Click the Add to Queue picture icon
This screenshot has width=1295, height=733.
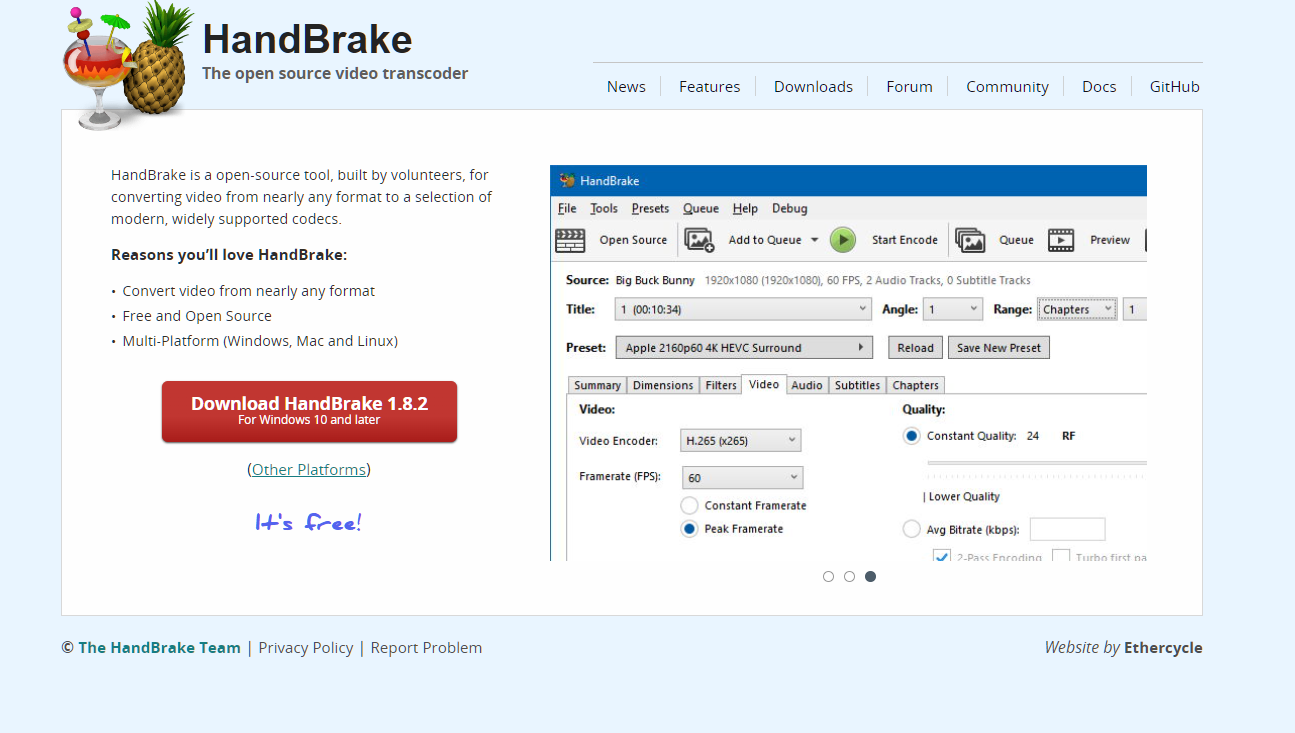699,240
